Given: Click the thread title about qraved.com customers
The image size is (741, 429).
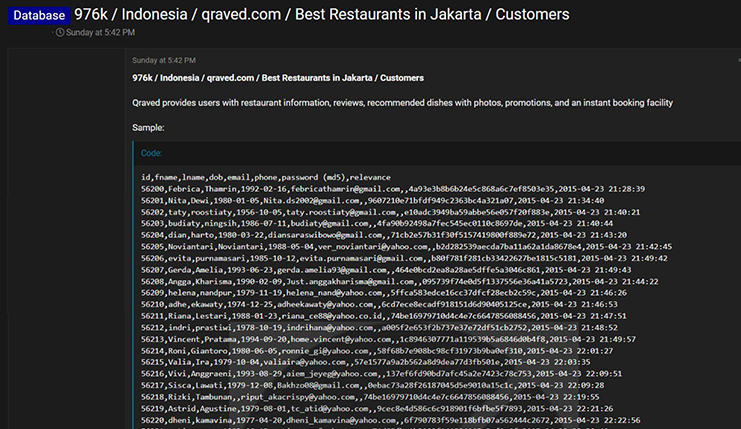Looking at the screenshot, I should 322,15.
